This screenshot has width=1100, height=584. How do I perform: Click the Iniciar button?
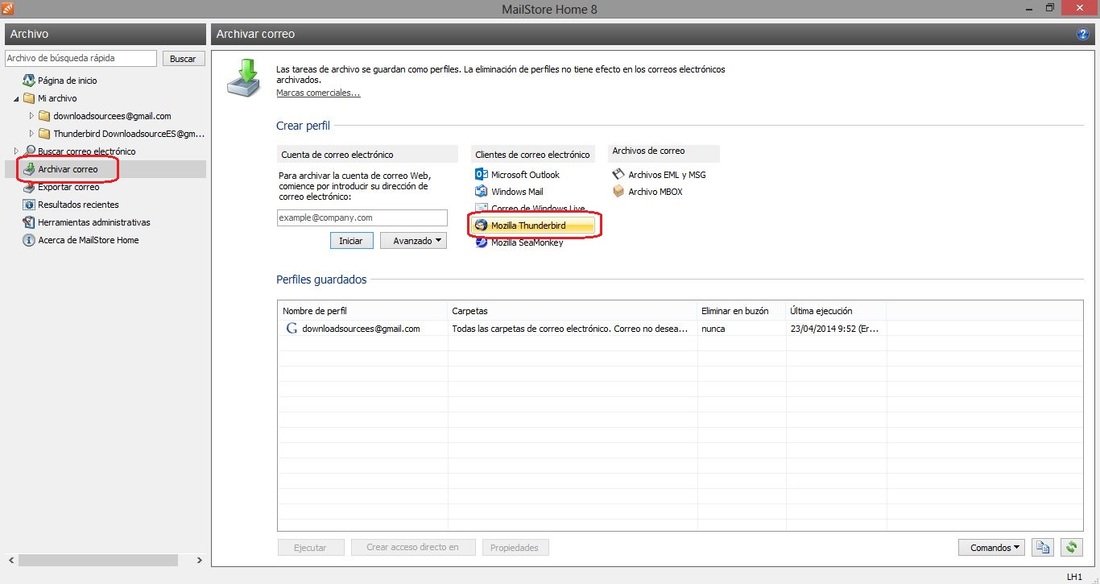[351, 241]
